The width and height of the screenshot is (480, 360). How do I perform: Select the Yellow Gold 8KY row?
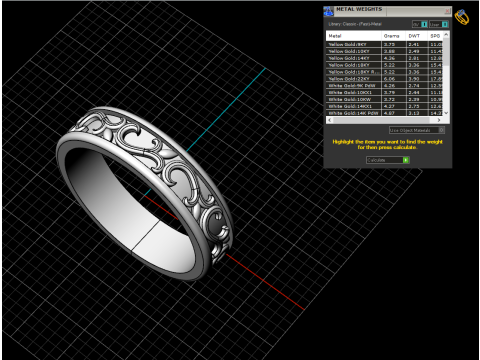point(384,44)
